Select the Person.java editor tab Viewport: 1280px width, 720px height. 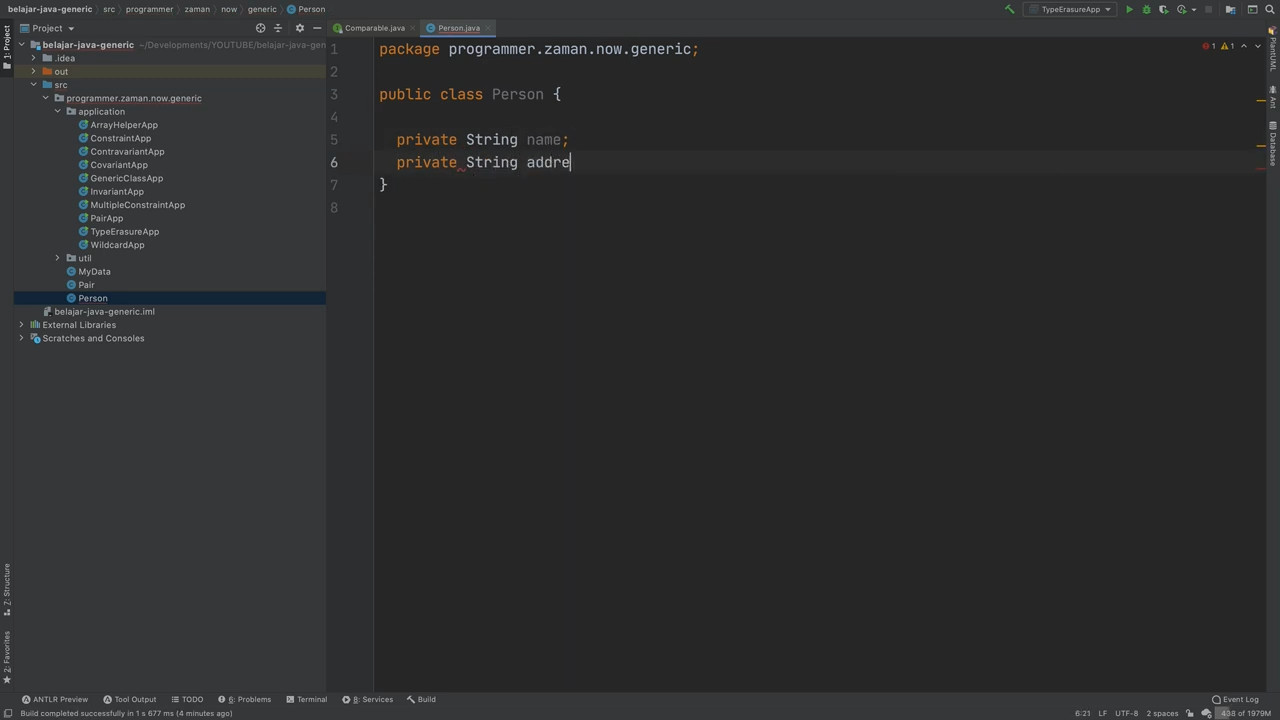pyautogui.click(x=458, y=28)
